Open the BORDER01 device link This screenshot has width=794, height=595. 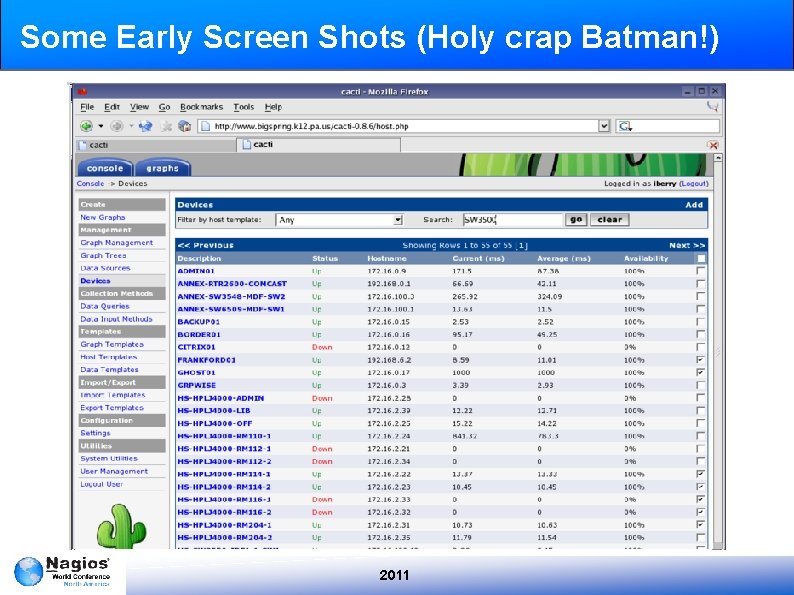pos(199,335)
